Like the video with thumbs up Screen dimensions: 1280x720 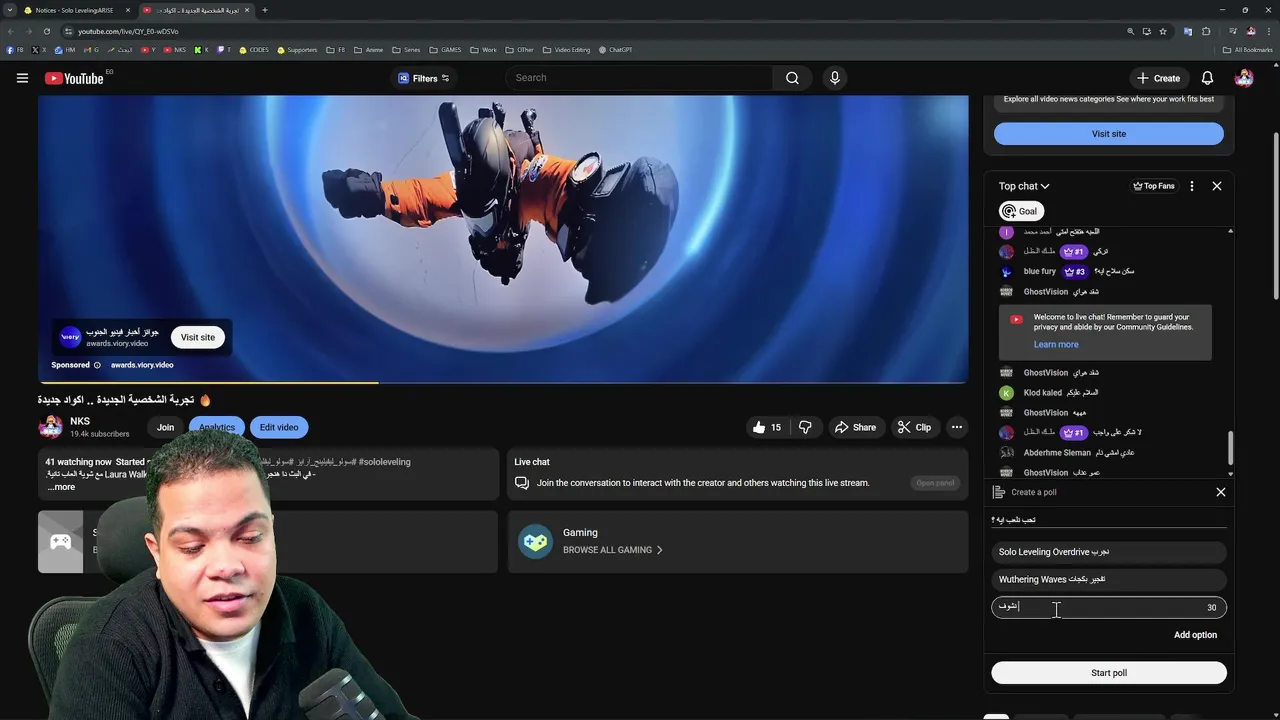767,427
